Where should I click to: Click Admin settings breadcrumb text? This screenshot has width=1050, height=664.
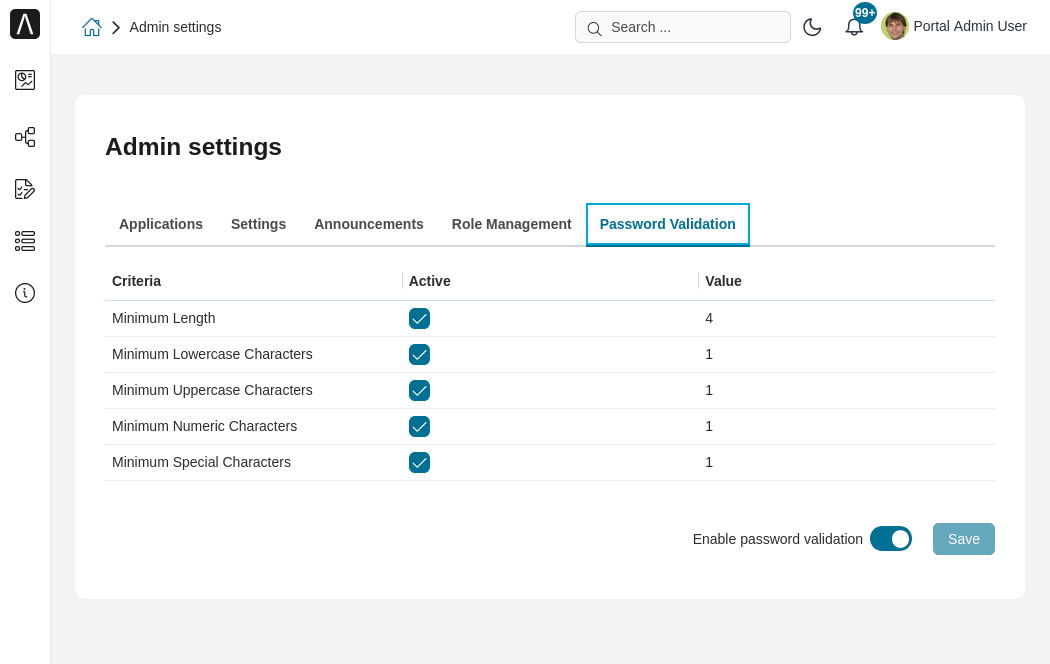pyautogui.click(x=175, y=27)
